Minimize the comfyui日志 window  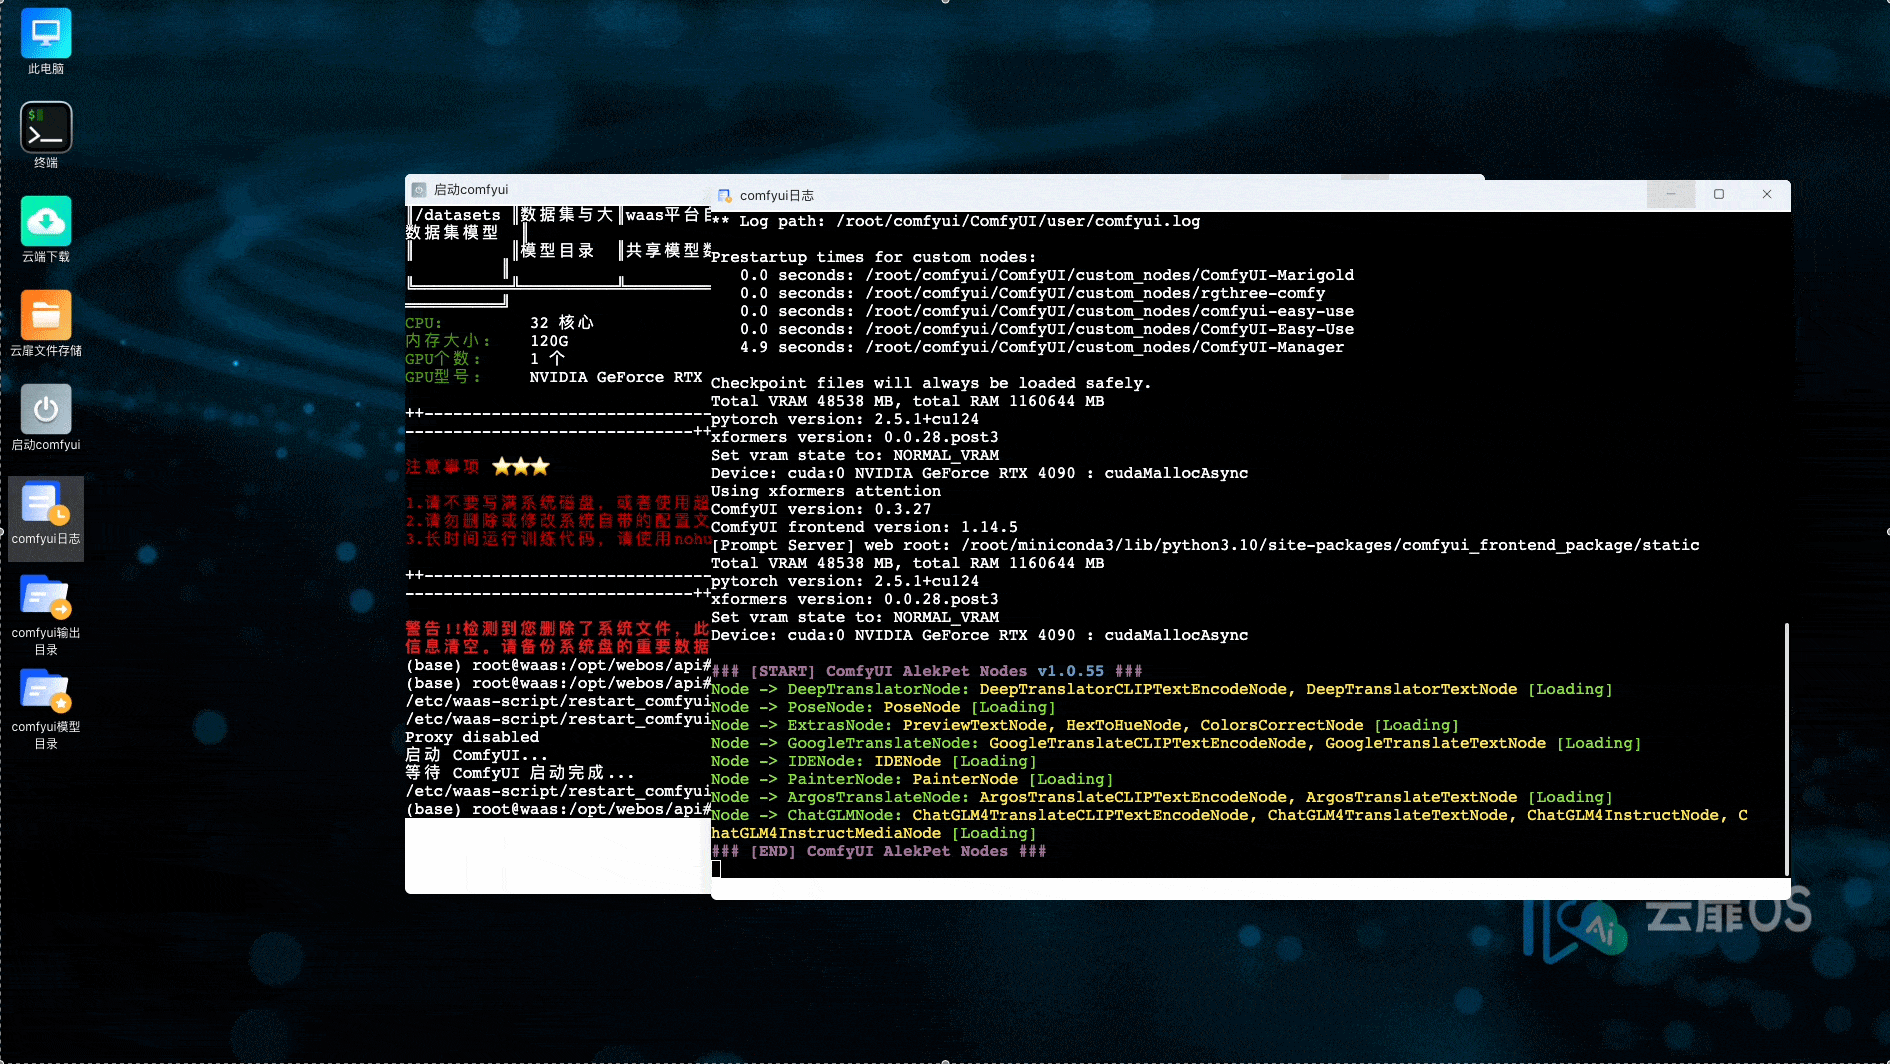1670,195
